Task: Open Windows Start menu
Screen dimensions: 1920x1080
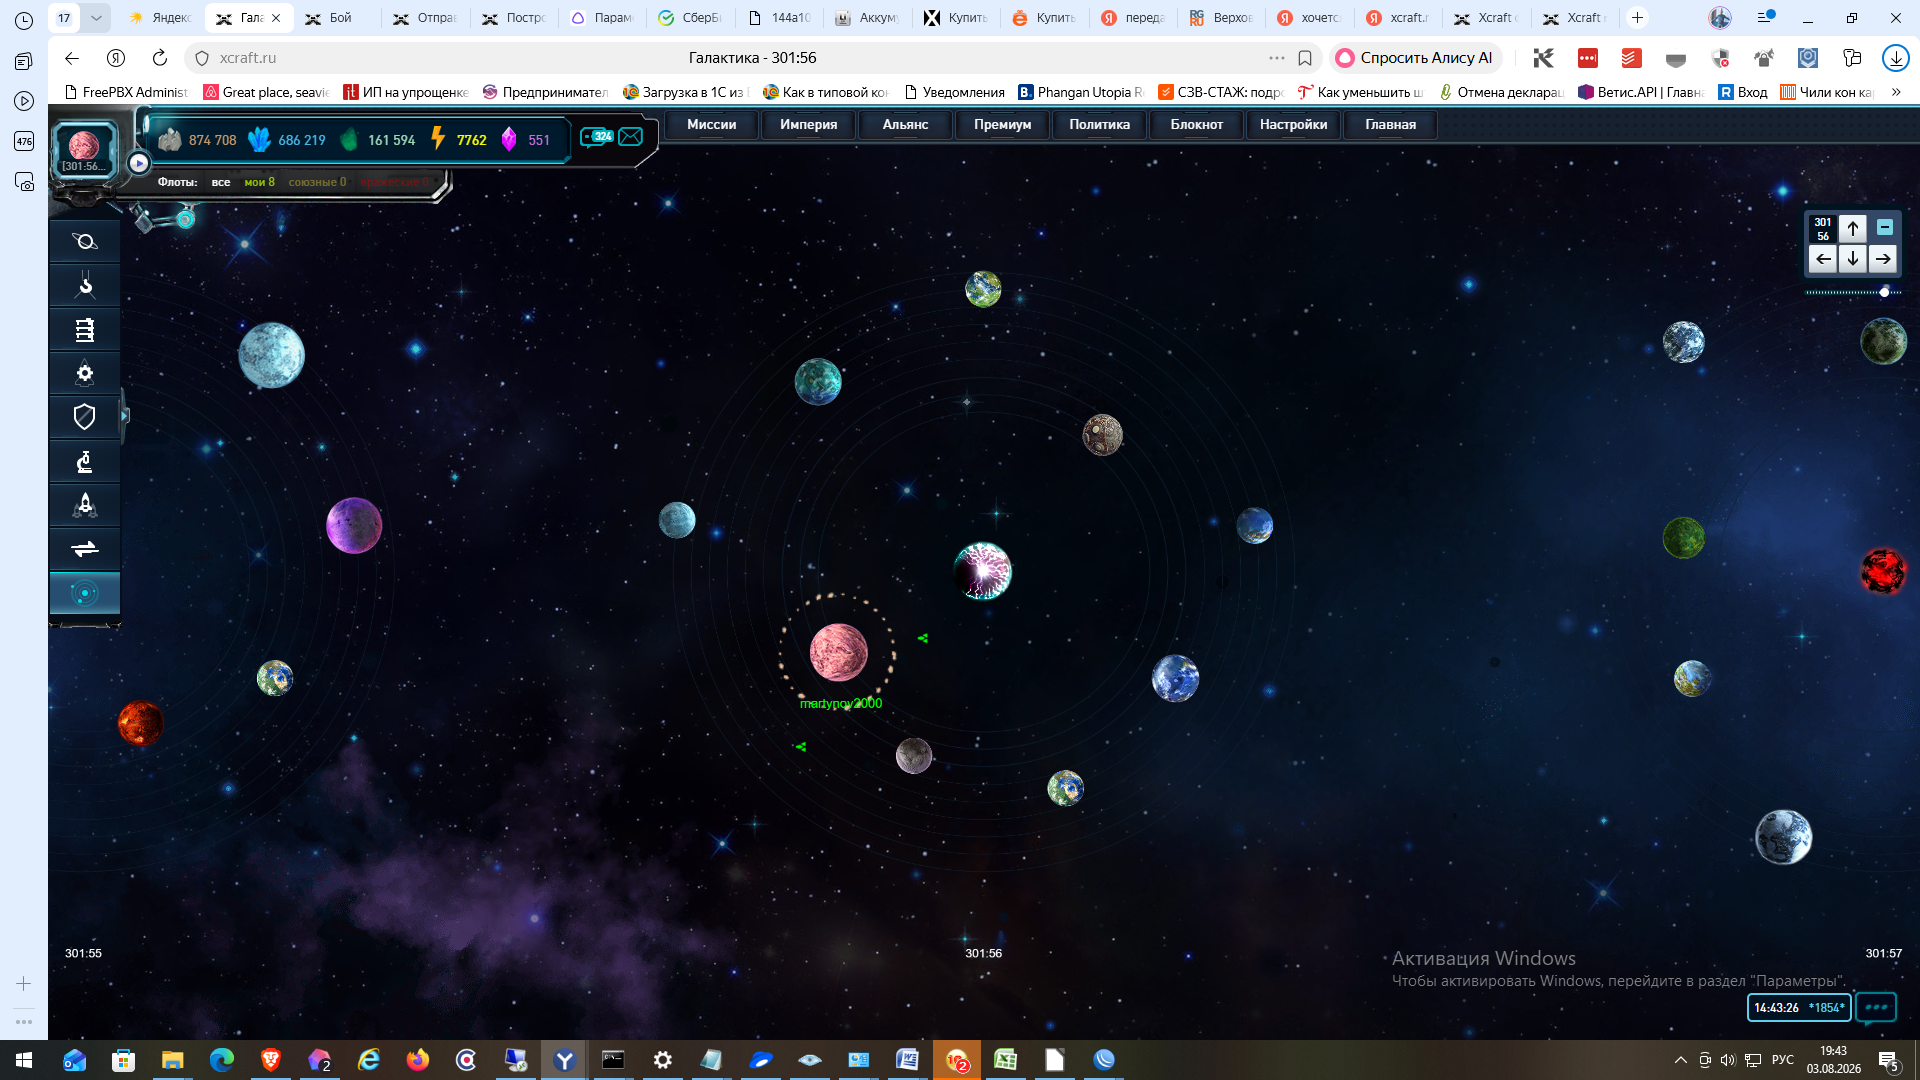Action: point(24,1060)
